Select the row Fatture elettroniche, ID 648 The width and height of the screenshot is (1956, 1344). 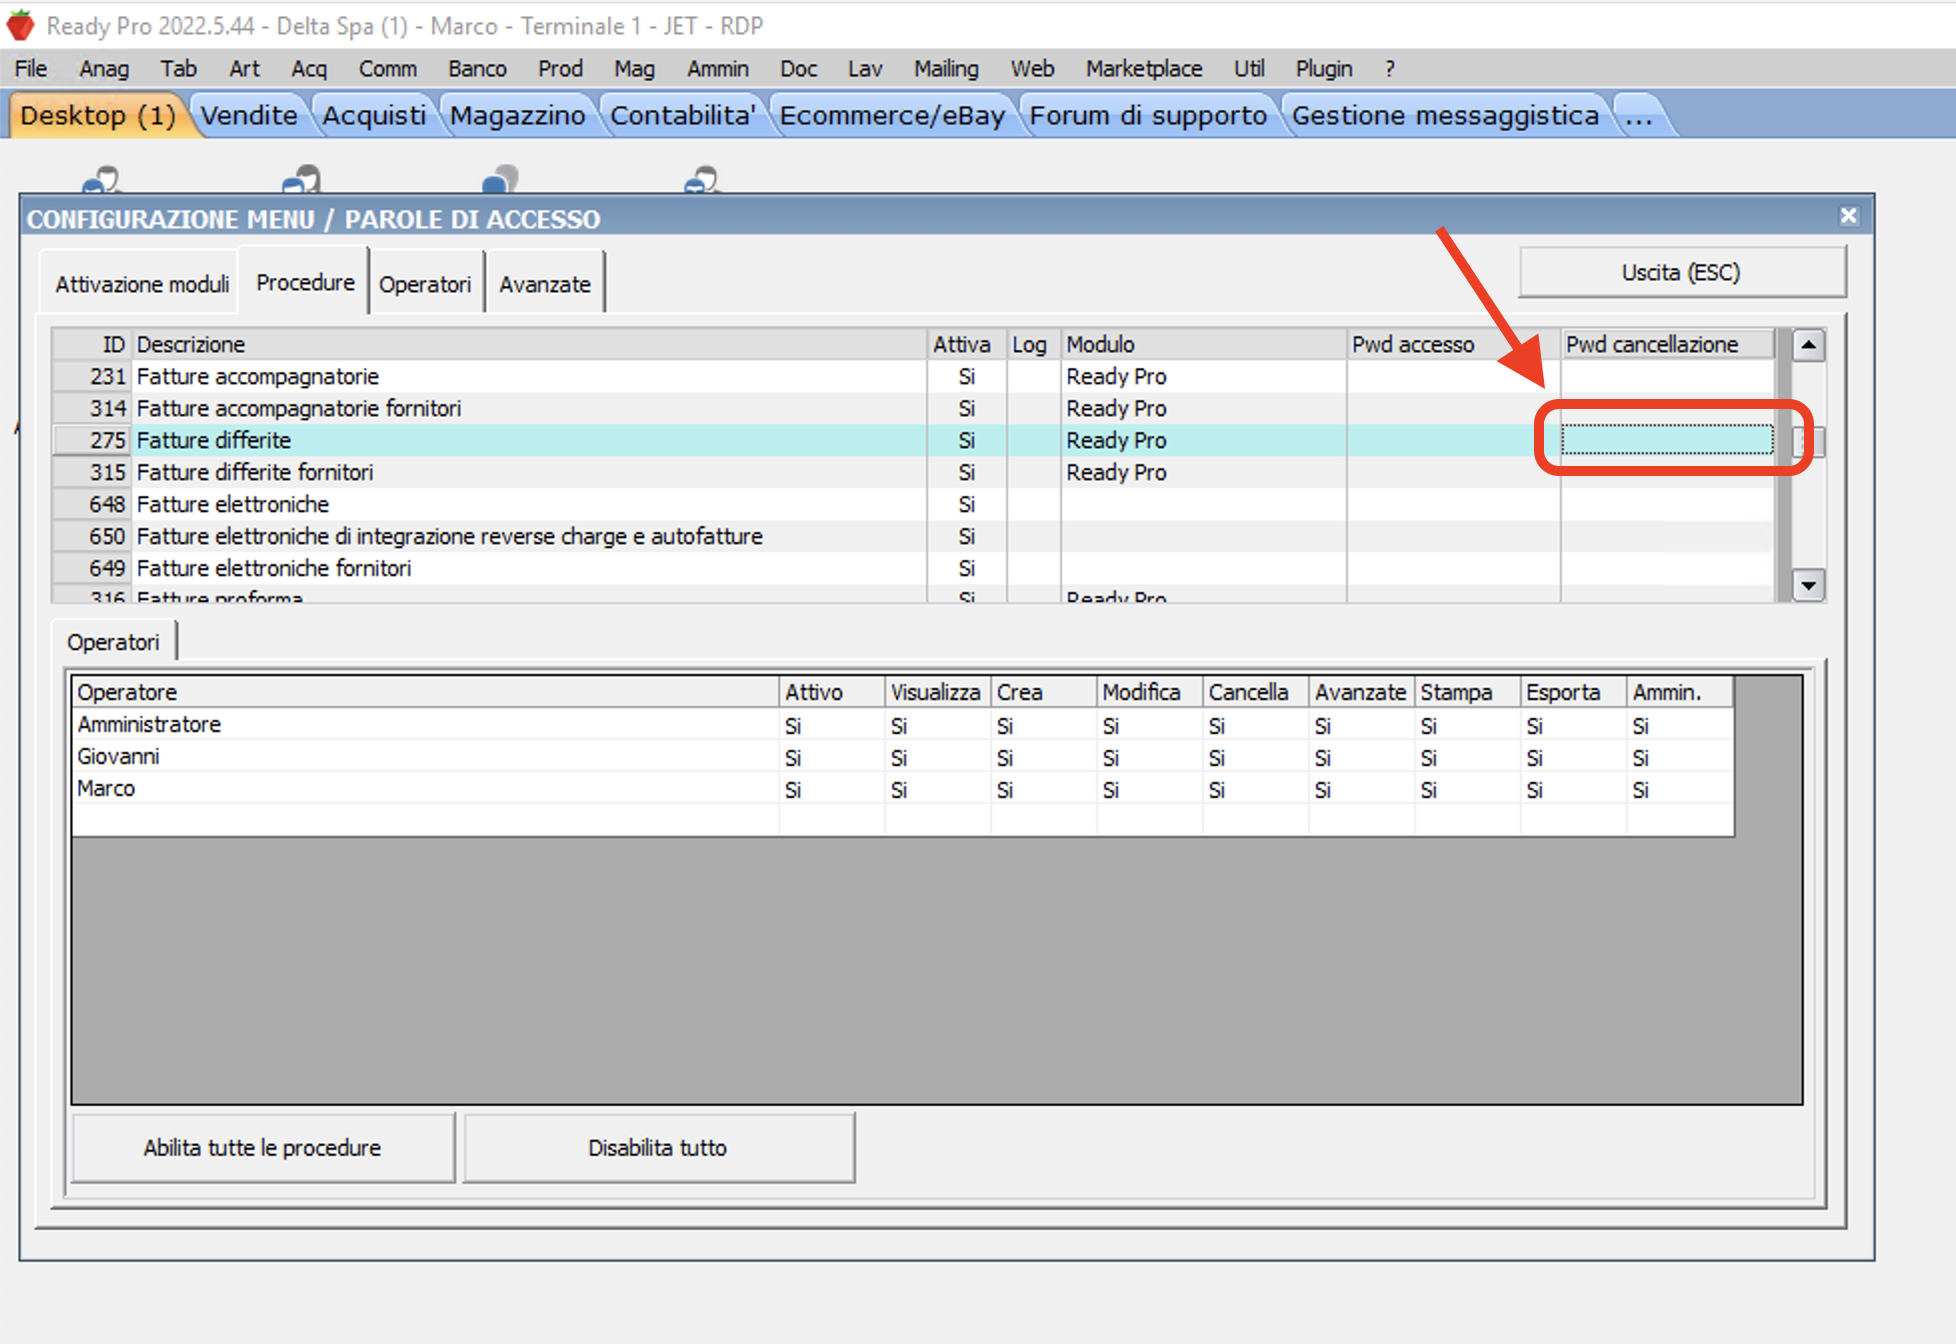click(914, 504)
